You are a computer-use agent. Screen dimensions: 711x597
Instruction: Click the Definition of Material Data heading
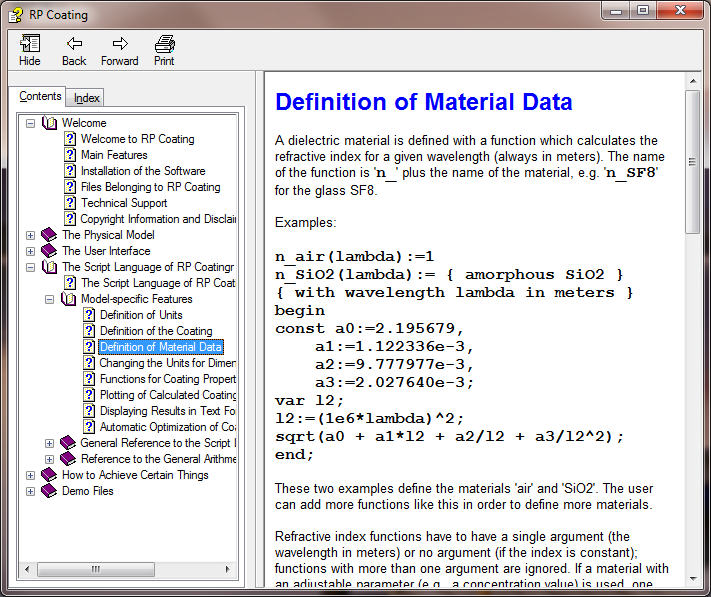point(424,102)
